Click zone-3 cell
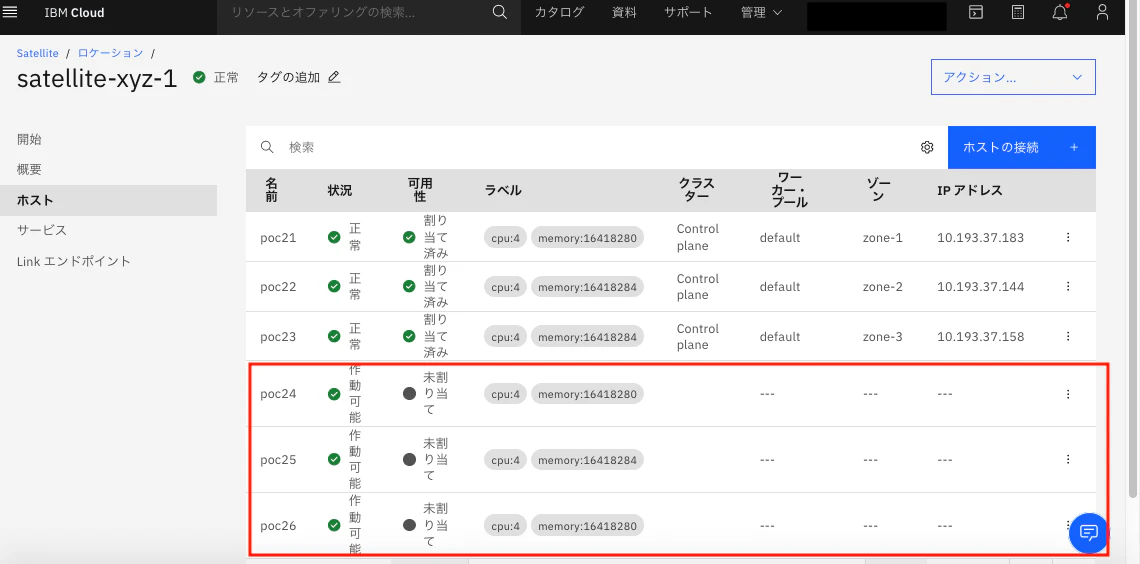The height and width of the screenshot is (564, 1140). (x=883, y=337)
